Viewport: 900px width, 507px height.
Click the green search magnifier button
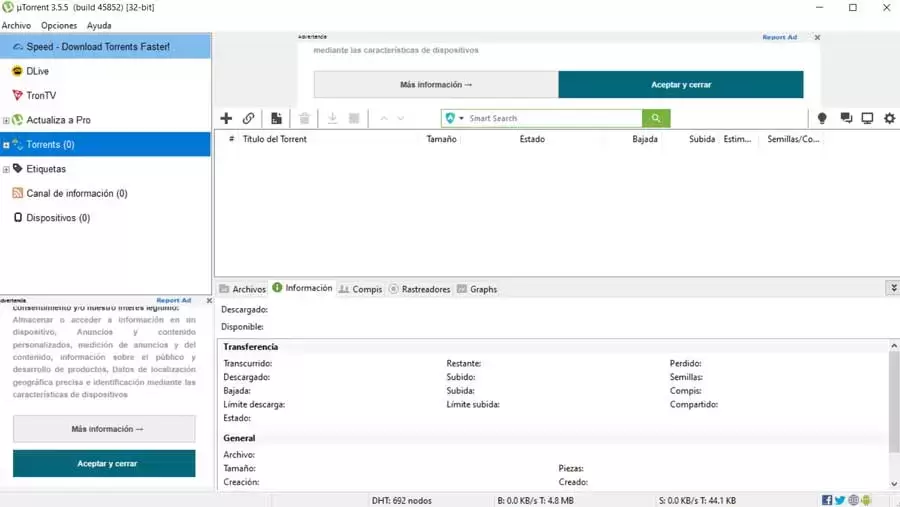tap(656, 118)
